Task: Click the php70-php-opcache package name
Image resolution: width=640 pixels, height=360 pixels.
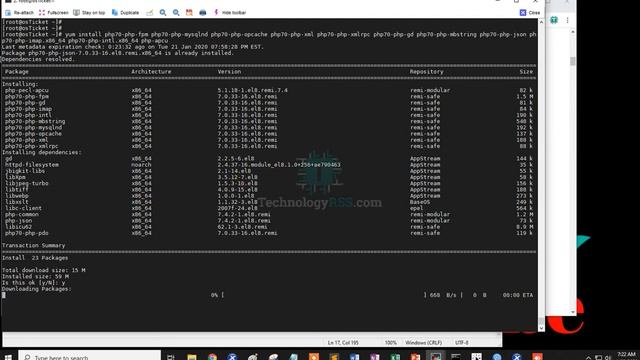Action: (x=33, y=133)
